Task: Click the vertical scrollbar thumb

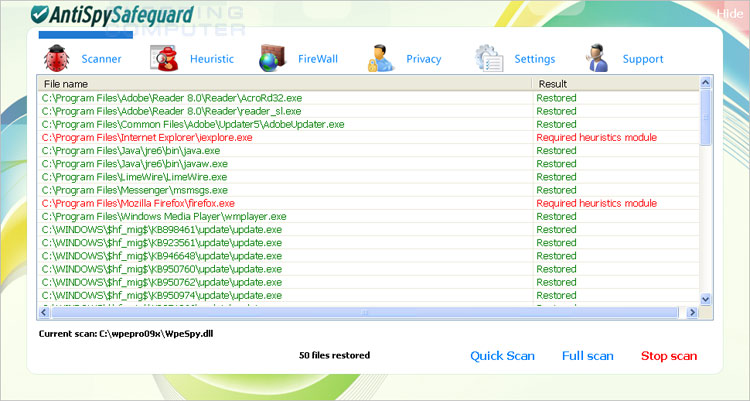Action: click(x=706, y=117)
